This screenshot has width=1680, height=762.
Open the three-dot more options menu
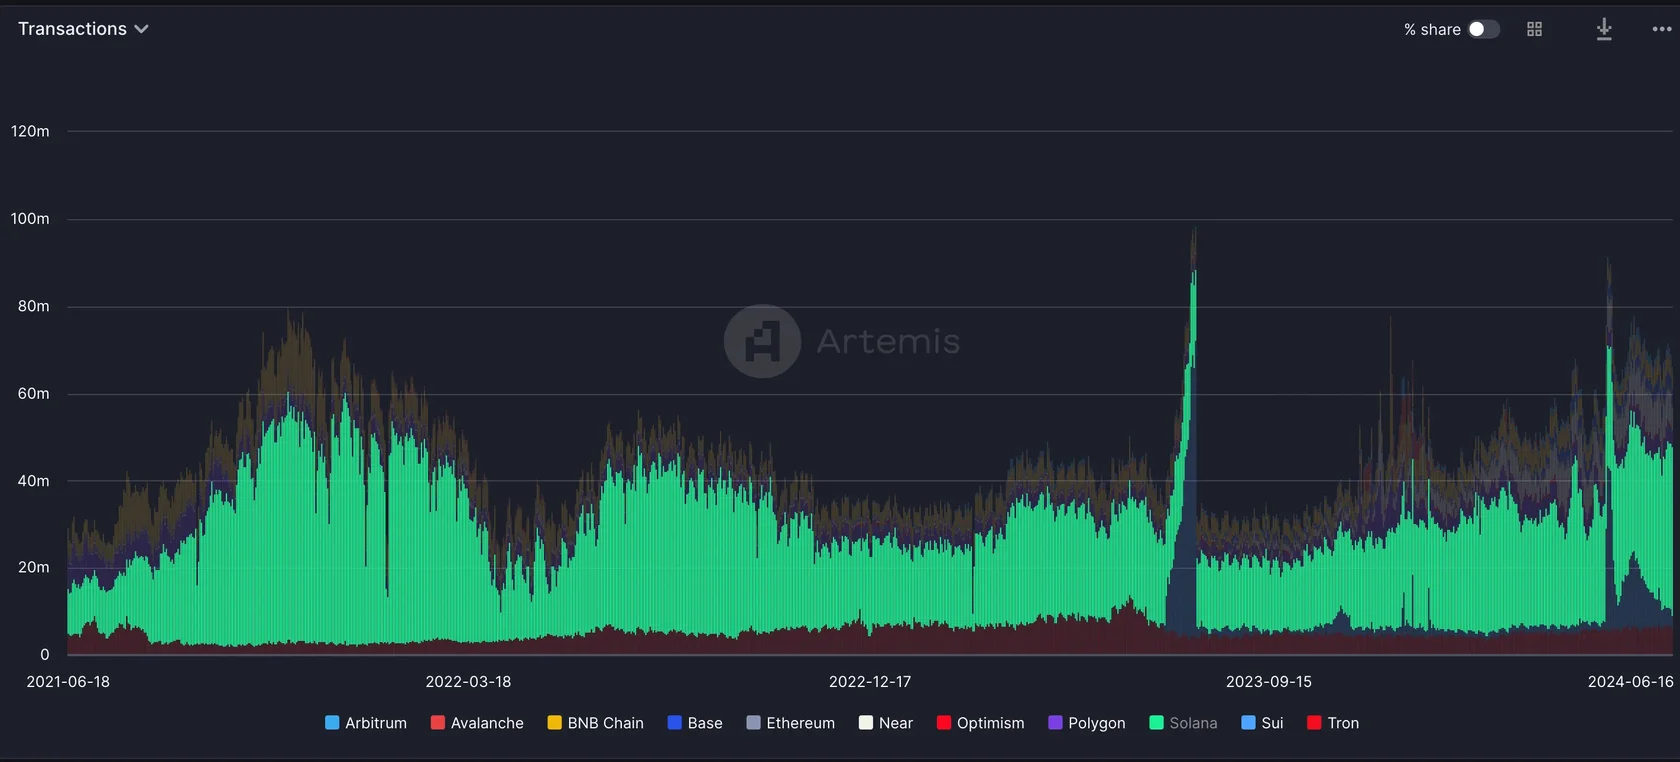1661,29
